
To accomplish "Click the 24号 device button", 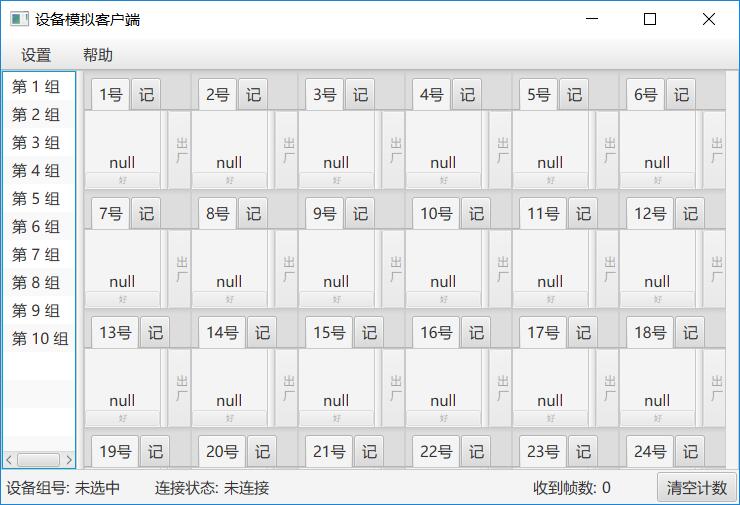I will click(x=650, y=451).
